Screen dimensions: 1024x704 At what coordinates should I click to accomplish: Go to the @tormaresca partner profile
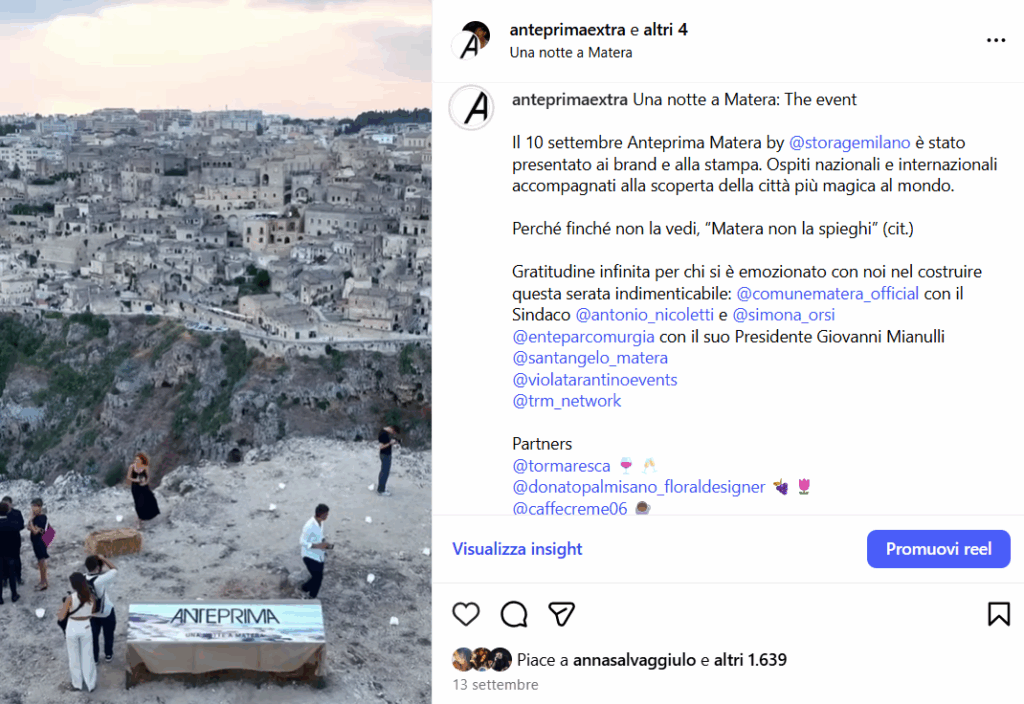[561, 466]
